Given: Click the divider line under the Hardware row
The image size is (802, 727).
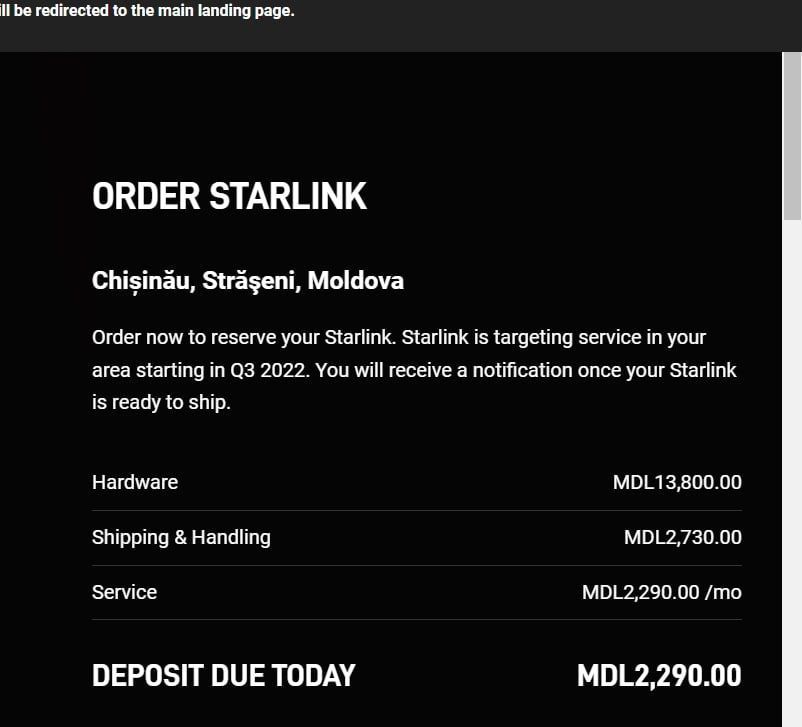Looking at the screenshot, I should (416, 509).
